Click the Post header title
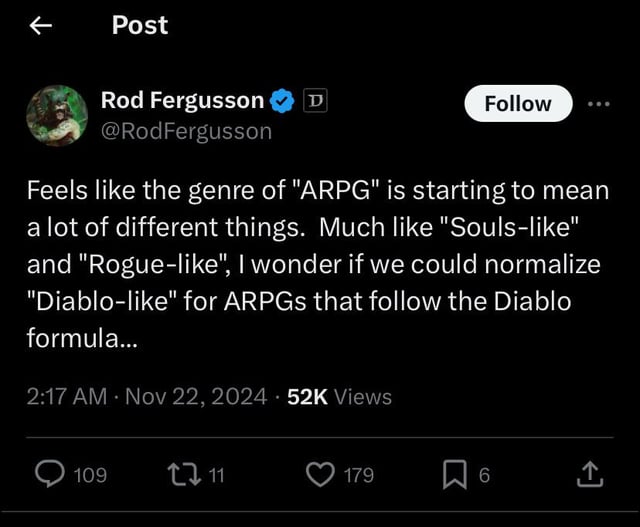This screenshot has width=640, height=527. (140, 25)
